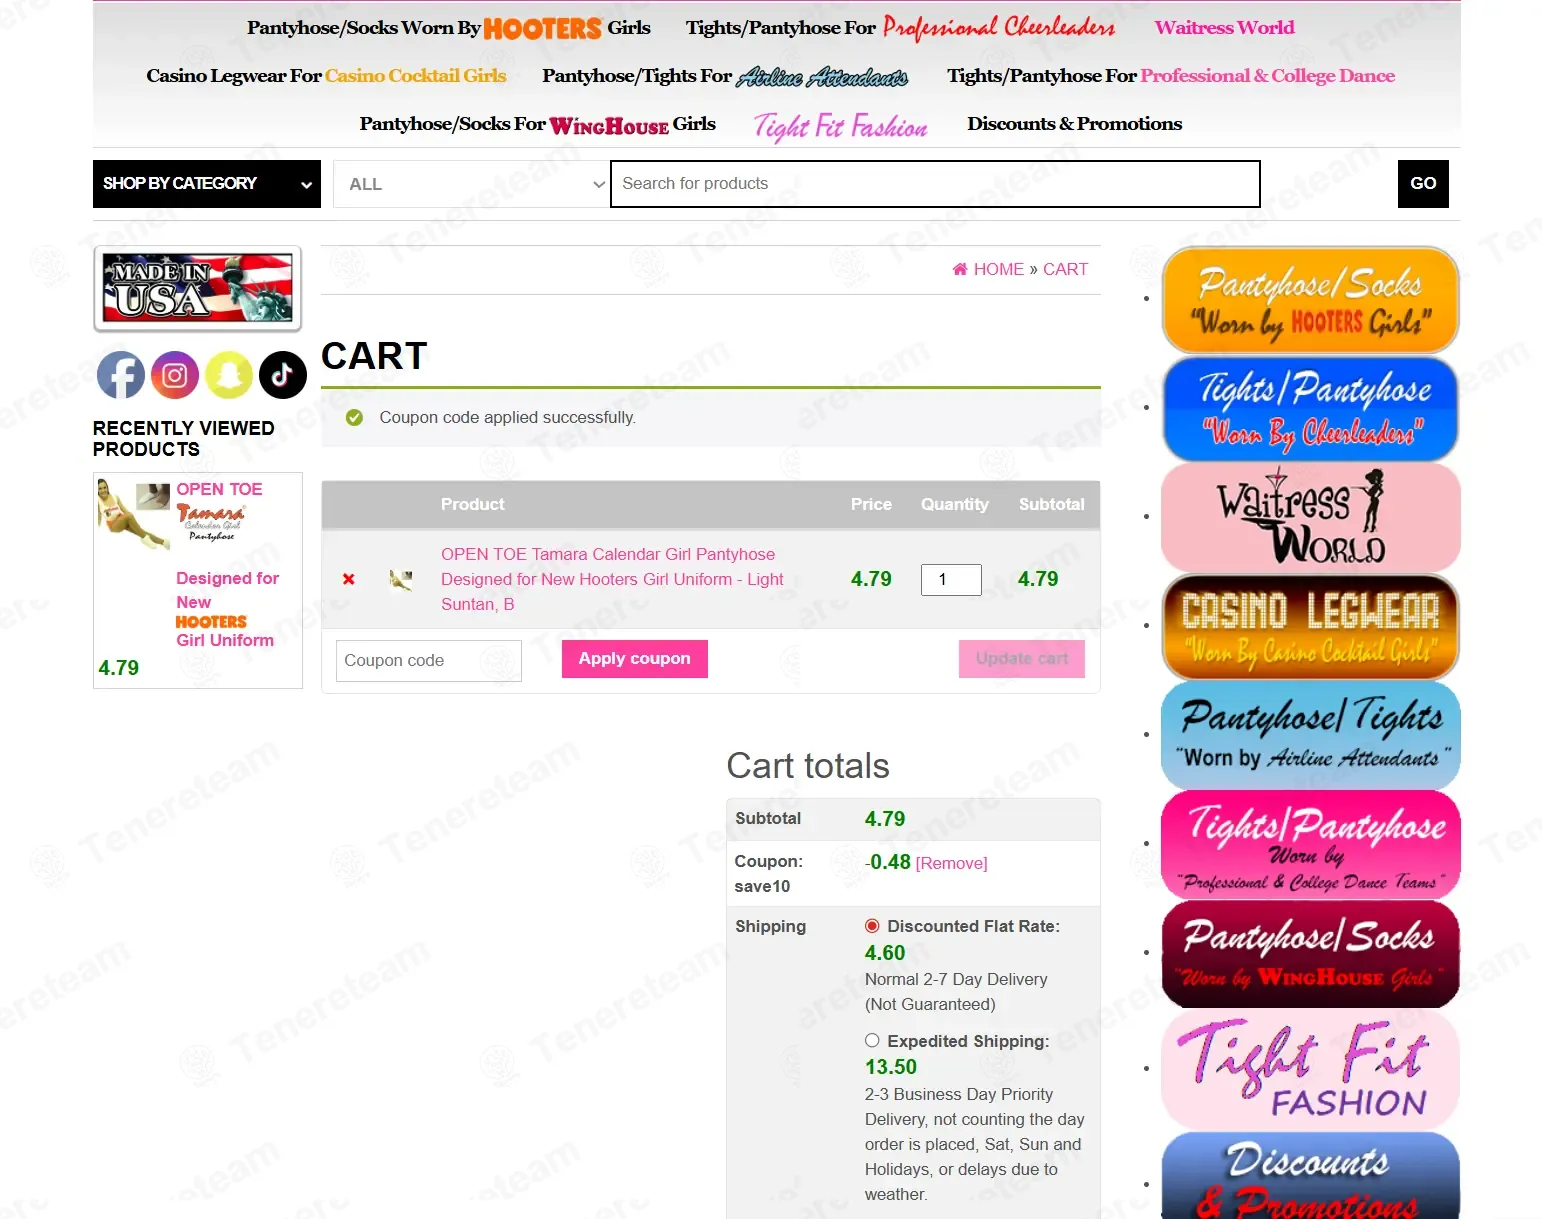Click the GO search button
1542x1219 pixels.
pyautogui.click(x=1423, y=184)
